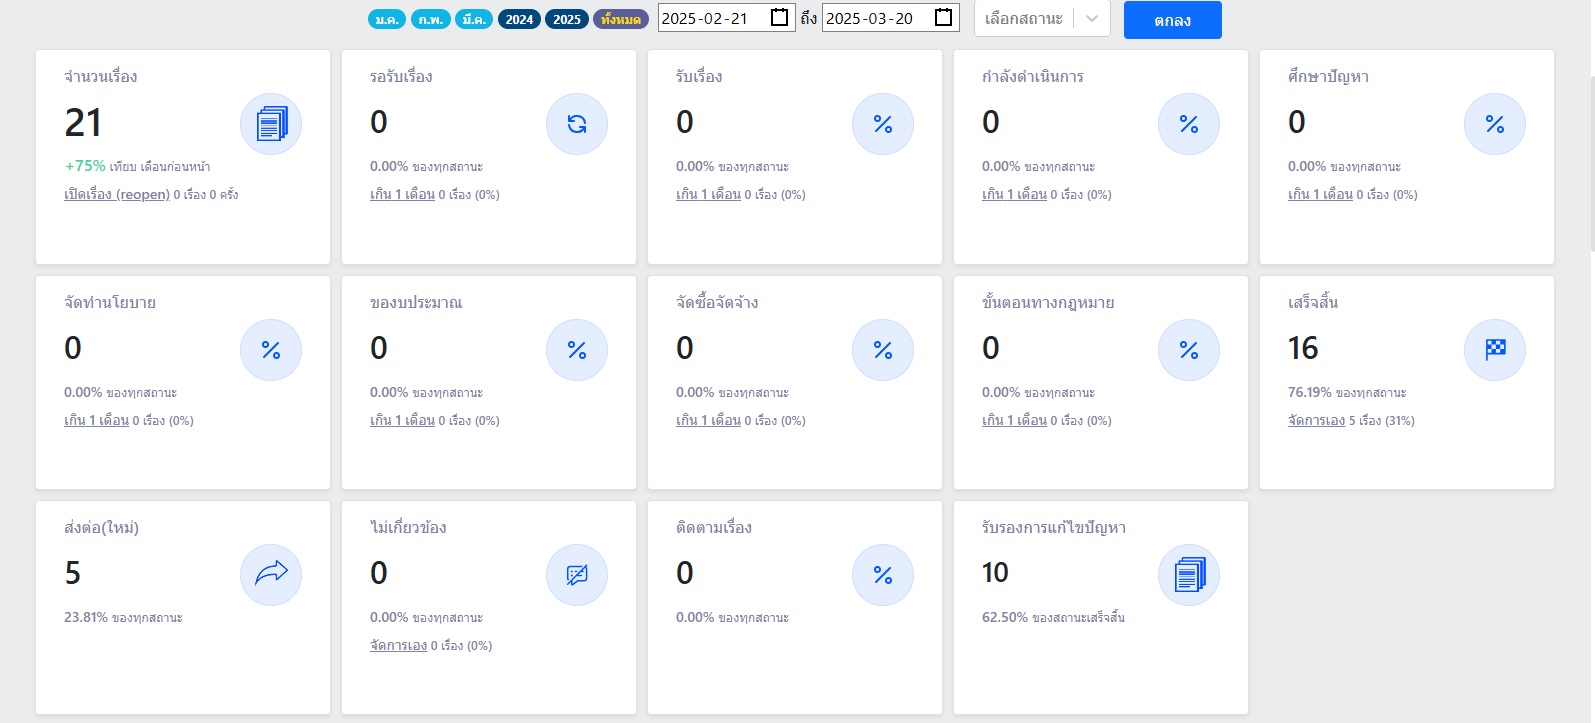Click the percent icon in กำลังดำเนินการ card
Viewport: 1595px width, 723px height.
[1189, 124]
